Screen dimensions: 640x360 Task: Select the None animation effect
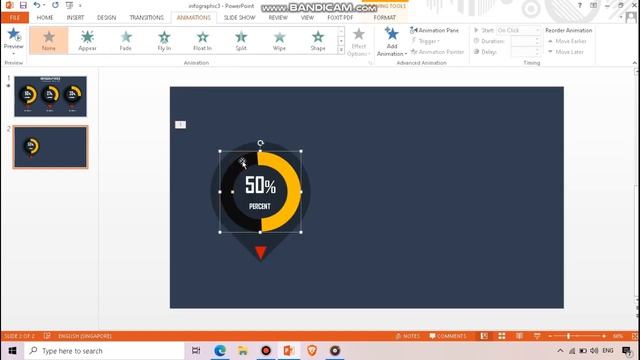[49, 40]
